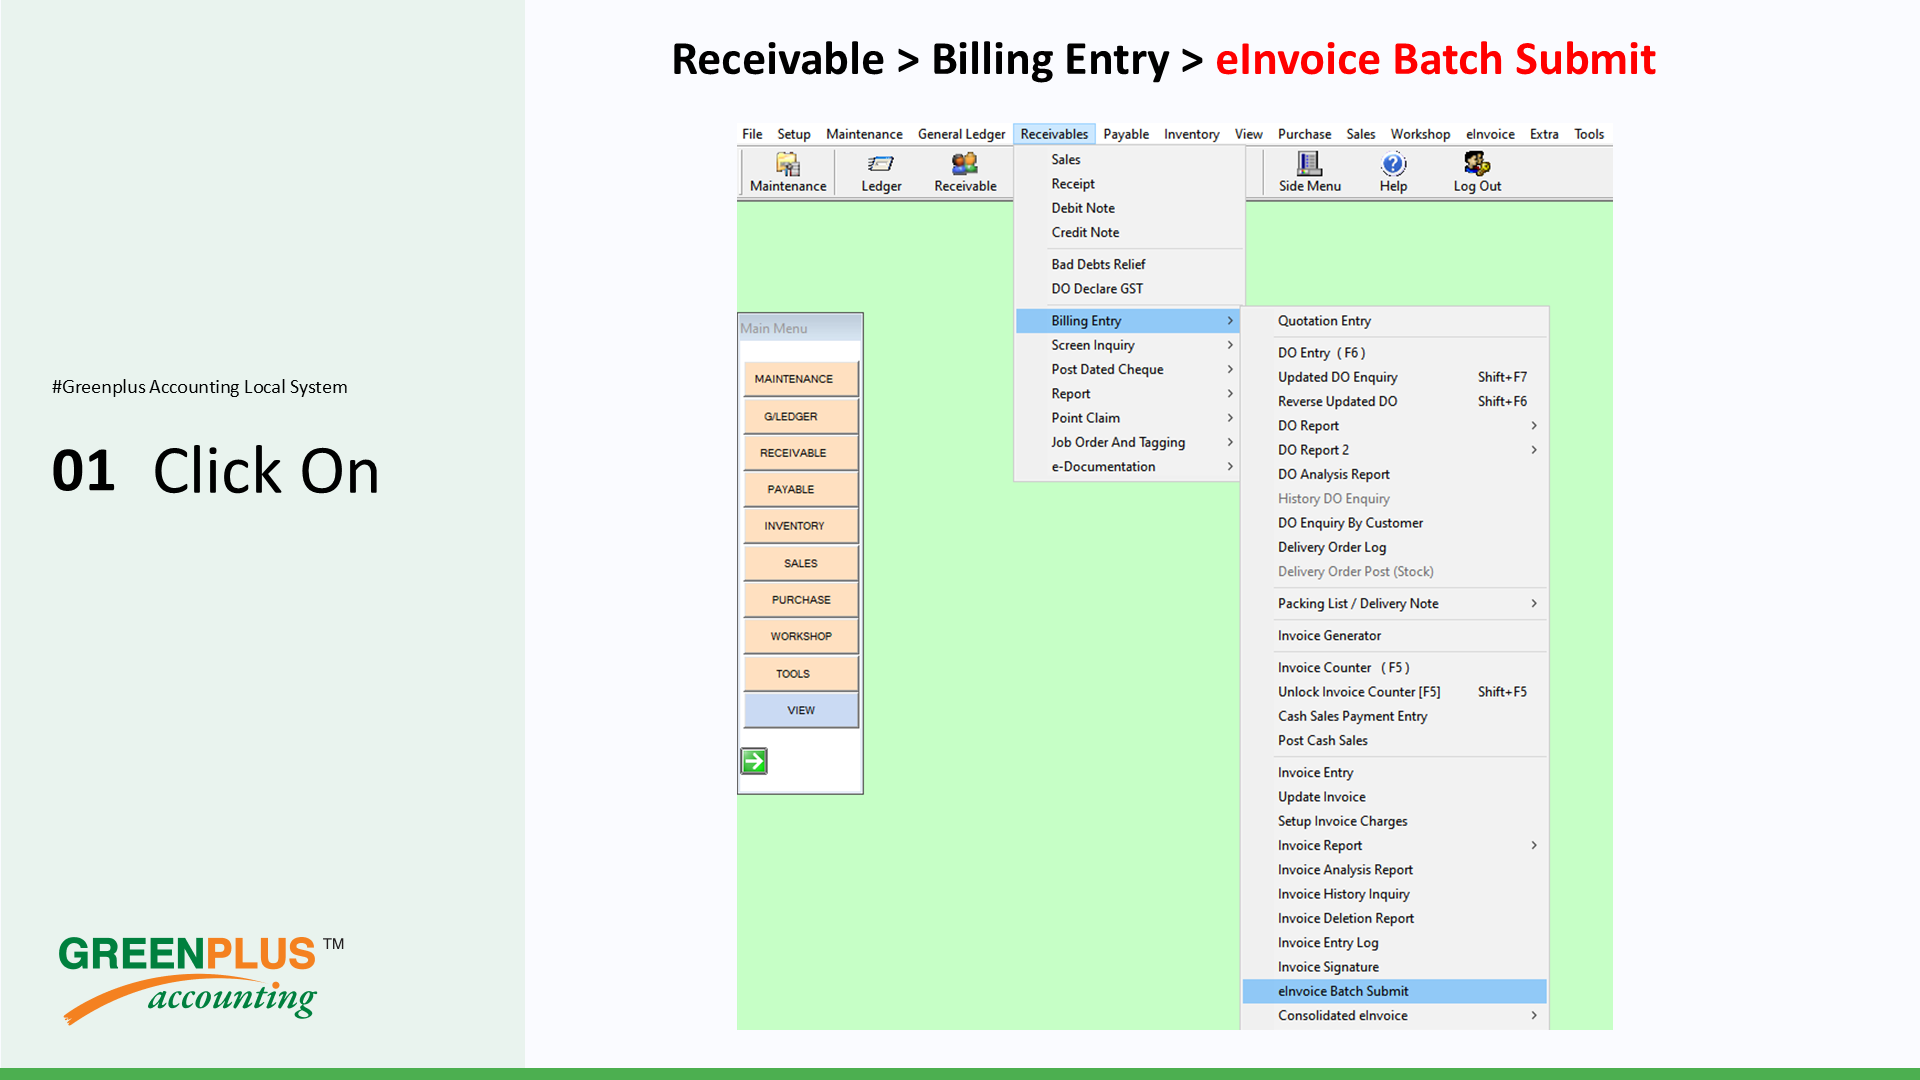Viewport: 1920px width, 1080px height.
Task: Open the Tools menu in menu bar
Action: coord(1589,134)
